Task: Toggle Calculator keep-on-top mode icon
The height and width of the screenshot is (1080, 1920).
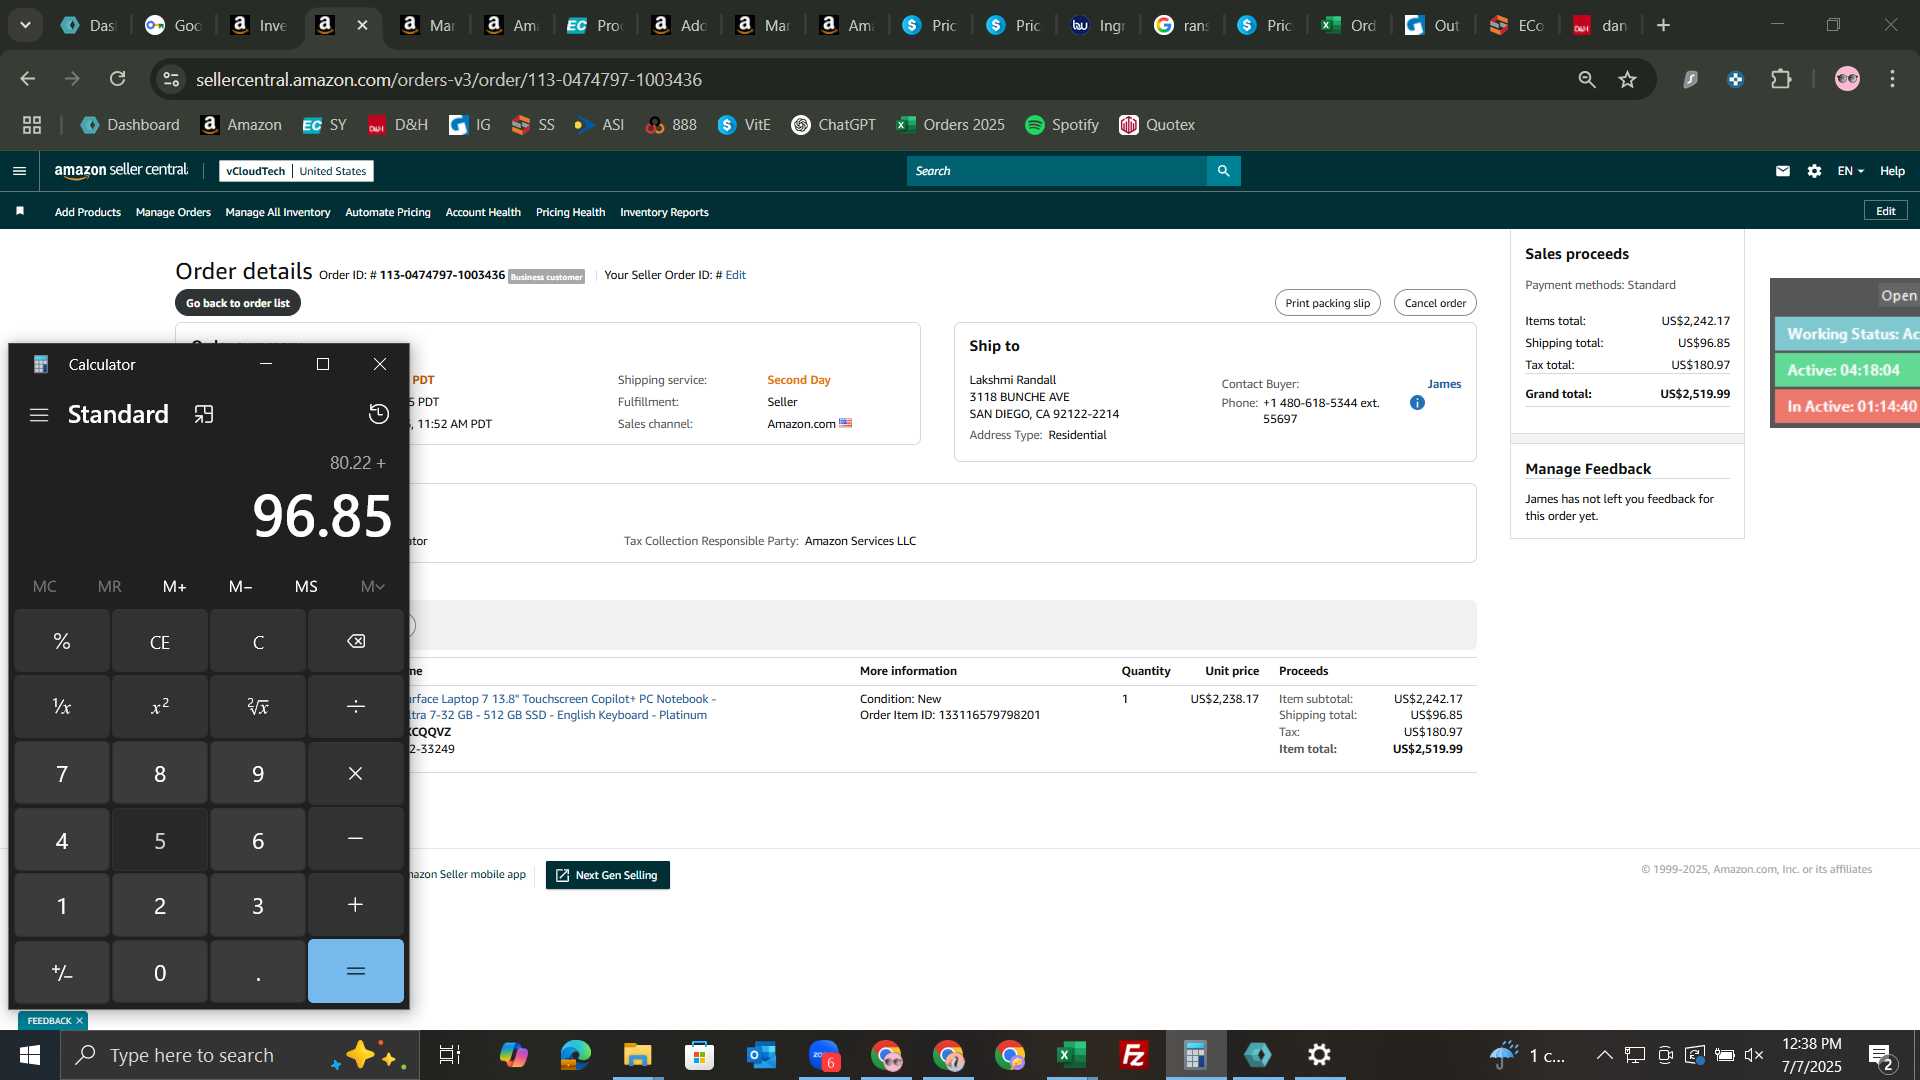Action: point(204,415)
